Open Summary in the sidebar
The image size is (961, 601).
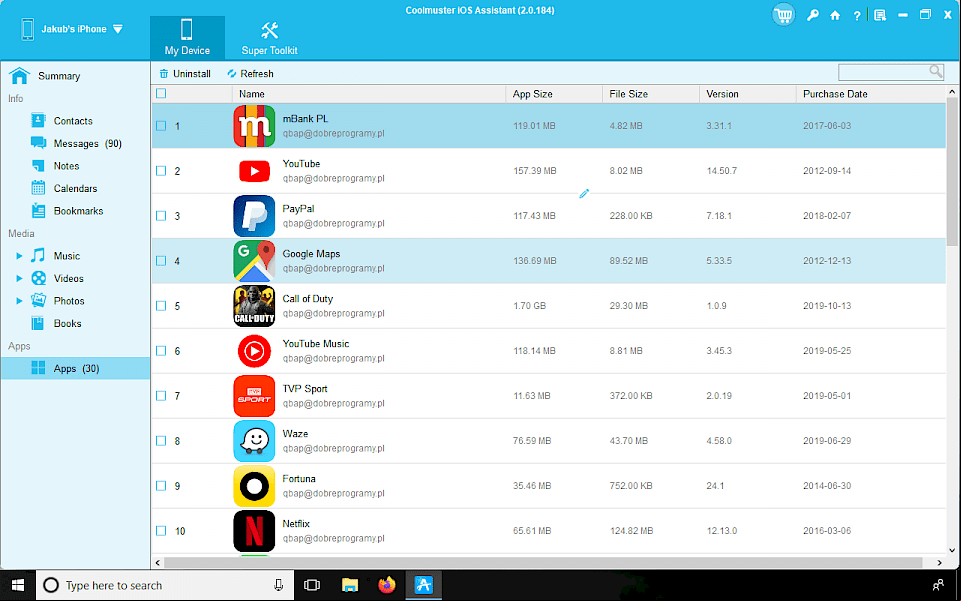[58, 76]
